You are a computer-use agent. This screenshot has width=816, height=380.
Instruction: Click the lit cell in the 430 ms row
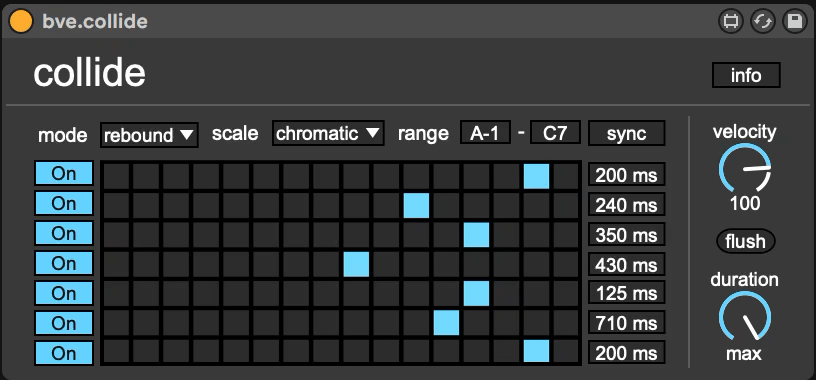356,264
